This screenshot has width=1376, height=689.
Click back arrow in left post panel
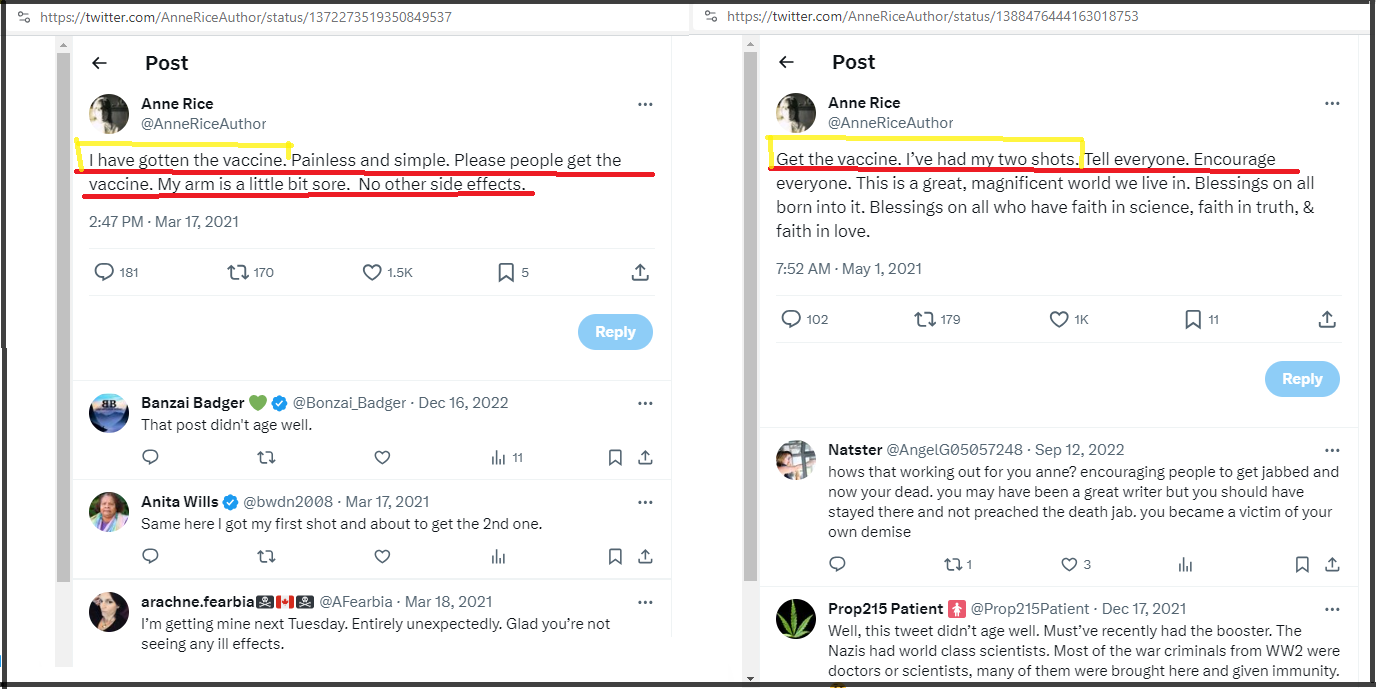tap(99, 63)
